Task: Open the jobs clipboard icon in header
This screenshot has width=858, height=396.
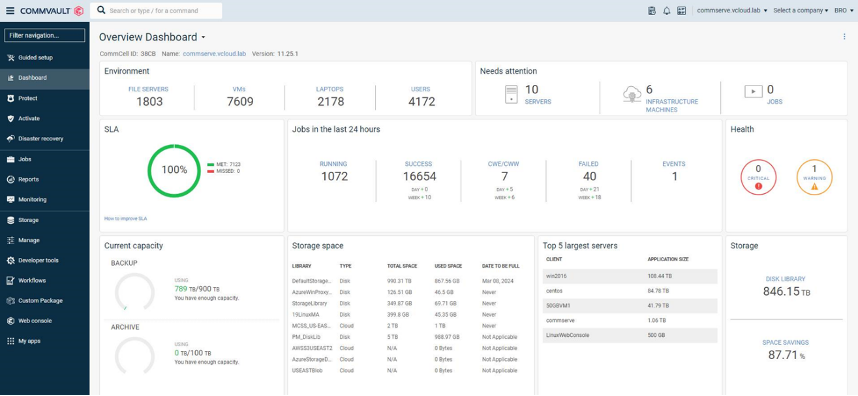Action: [x=652, y=10]
